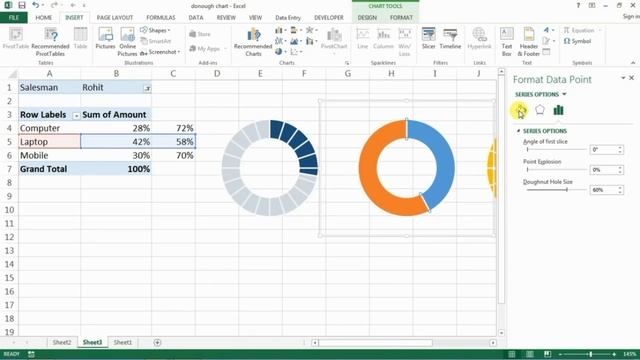Switch to HOME tab
Viewport: 640px width, 360px height.
[x=44, y=18]
